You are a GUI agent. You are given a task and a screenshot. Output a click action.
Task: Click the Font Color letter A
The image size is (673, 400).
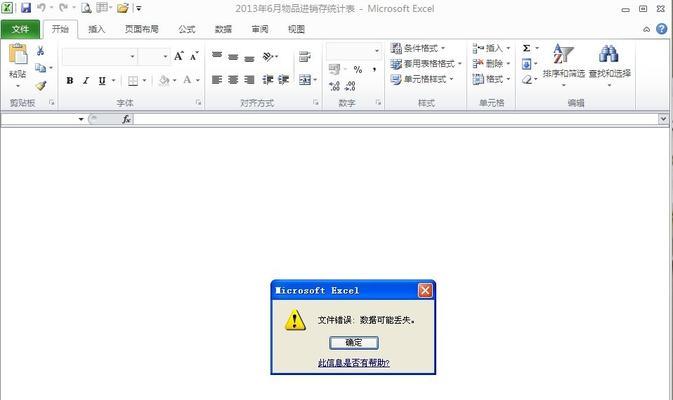coord(187,80)
